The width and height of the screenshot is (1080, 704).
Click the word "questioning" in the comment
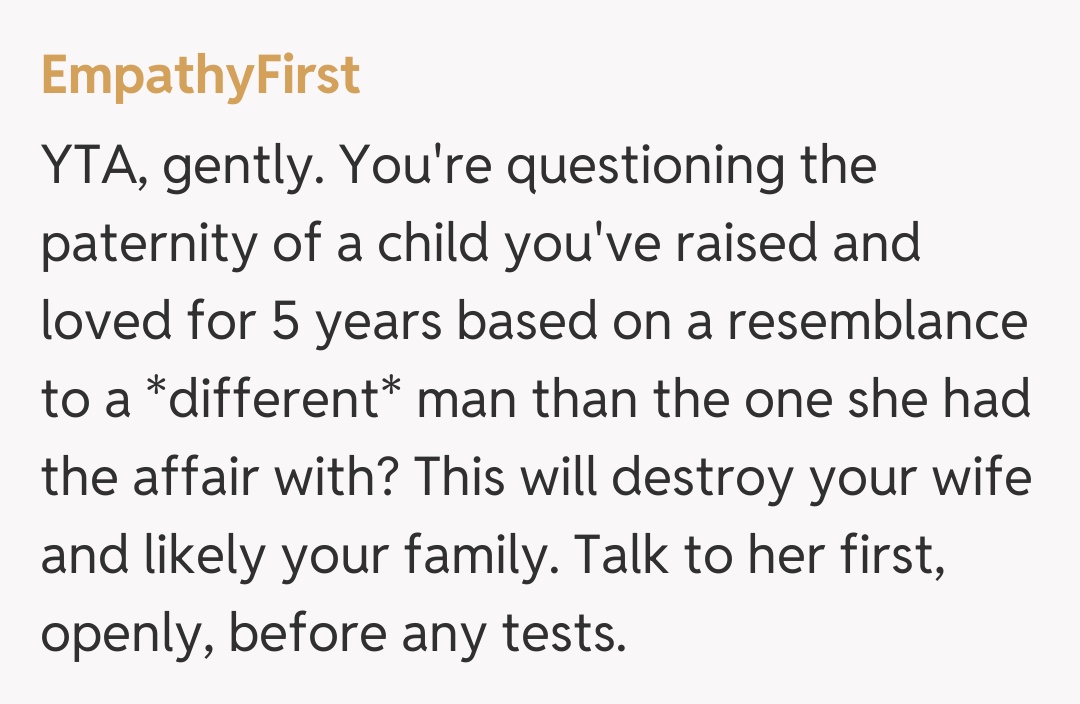point(646,167)
